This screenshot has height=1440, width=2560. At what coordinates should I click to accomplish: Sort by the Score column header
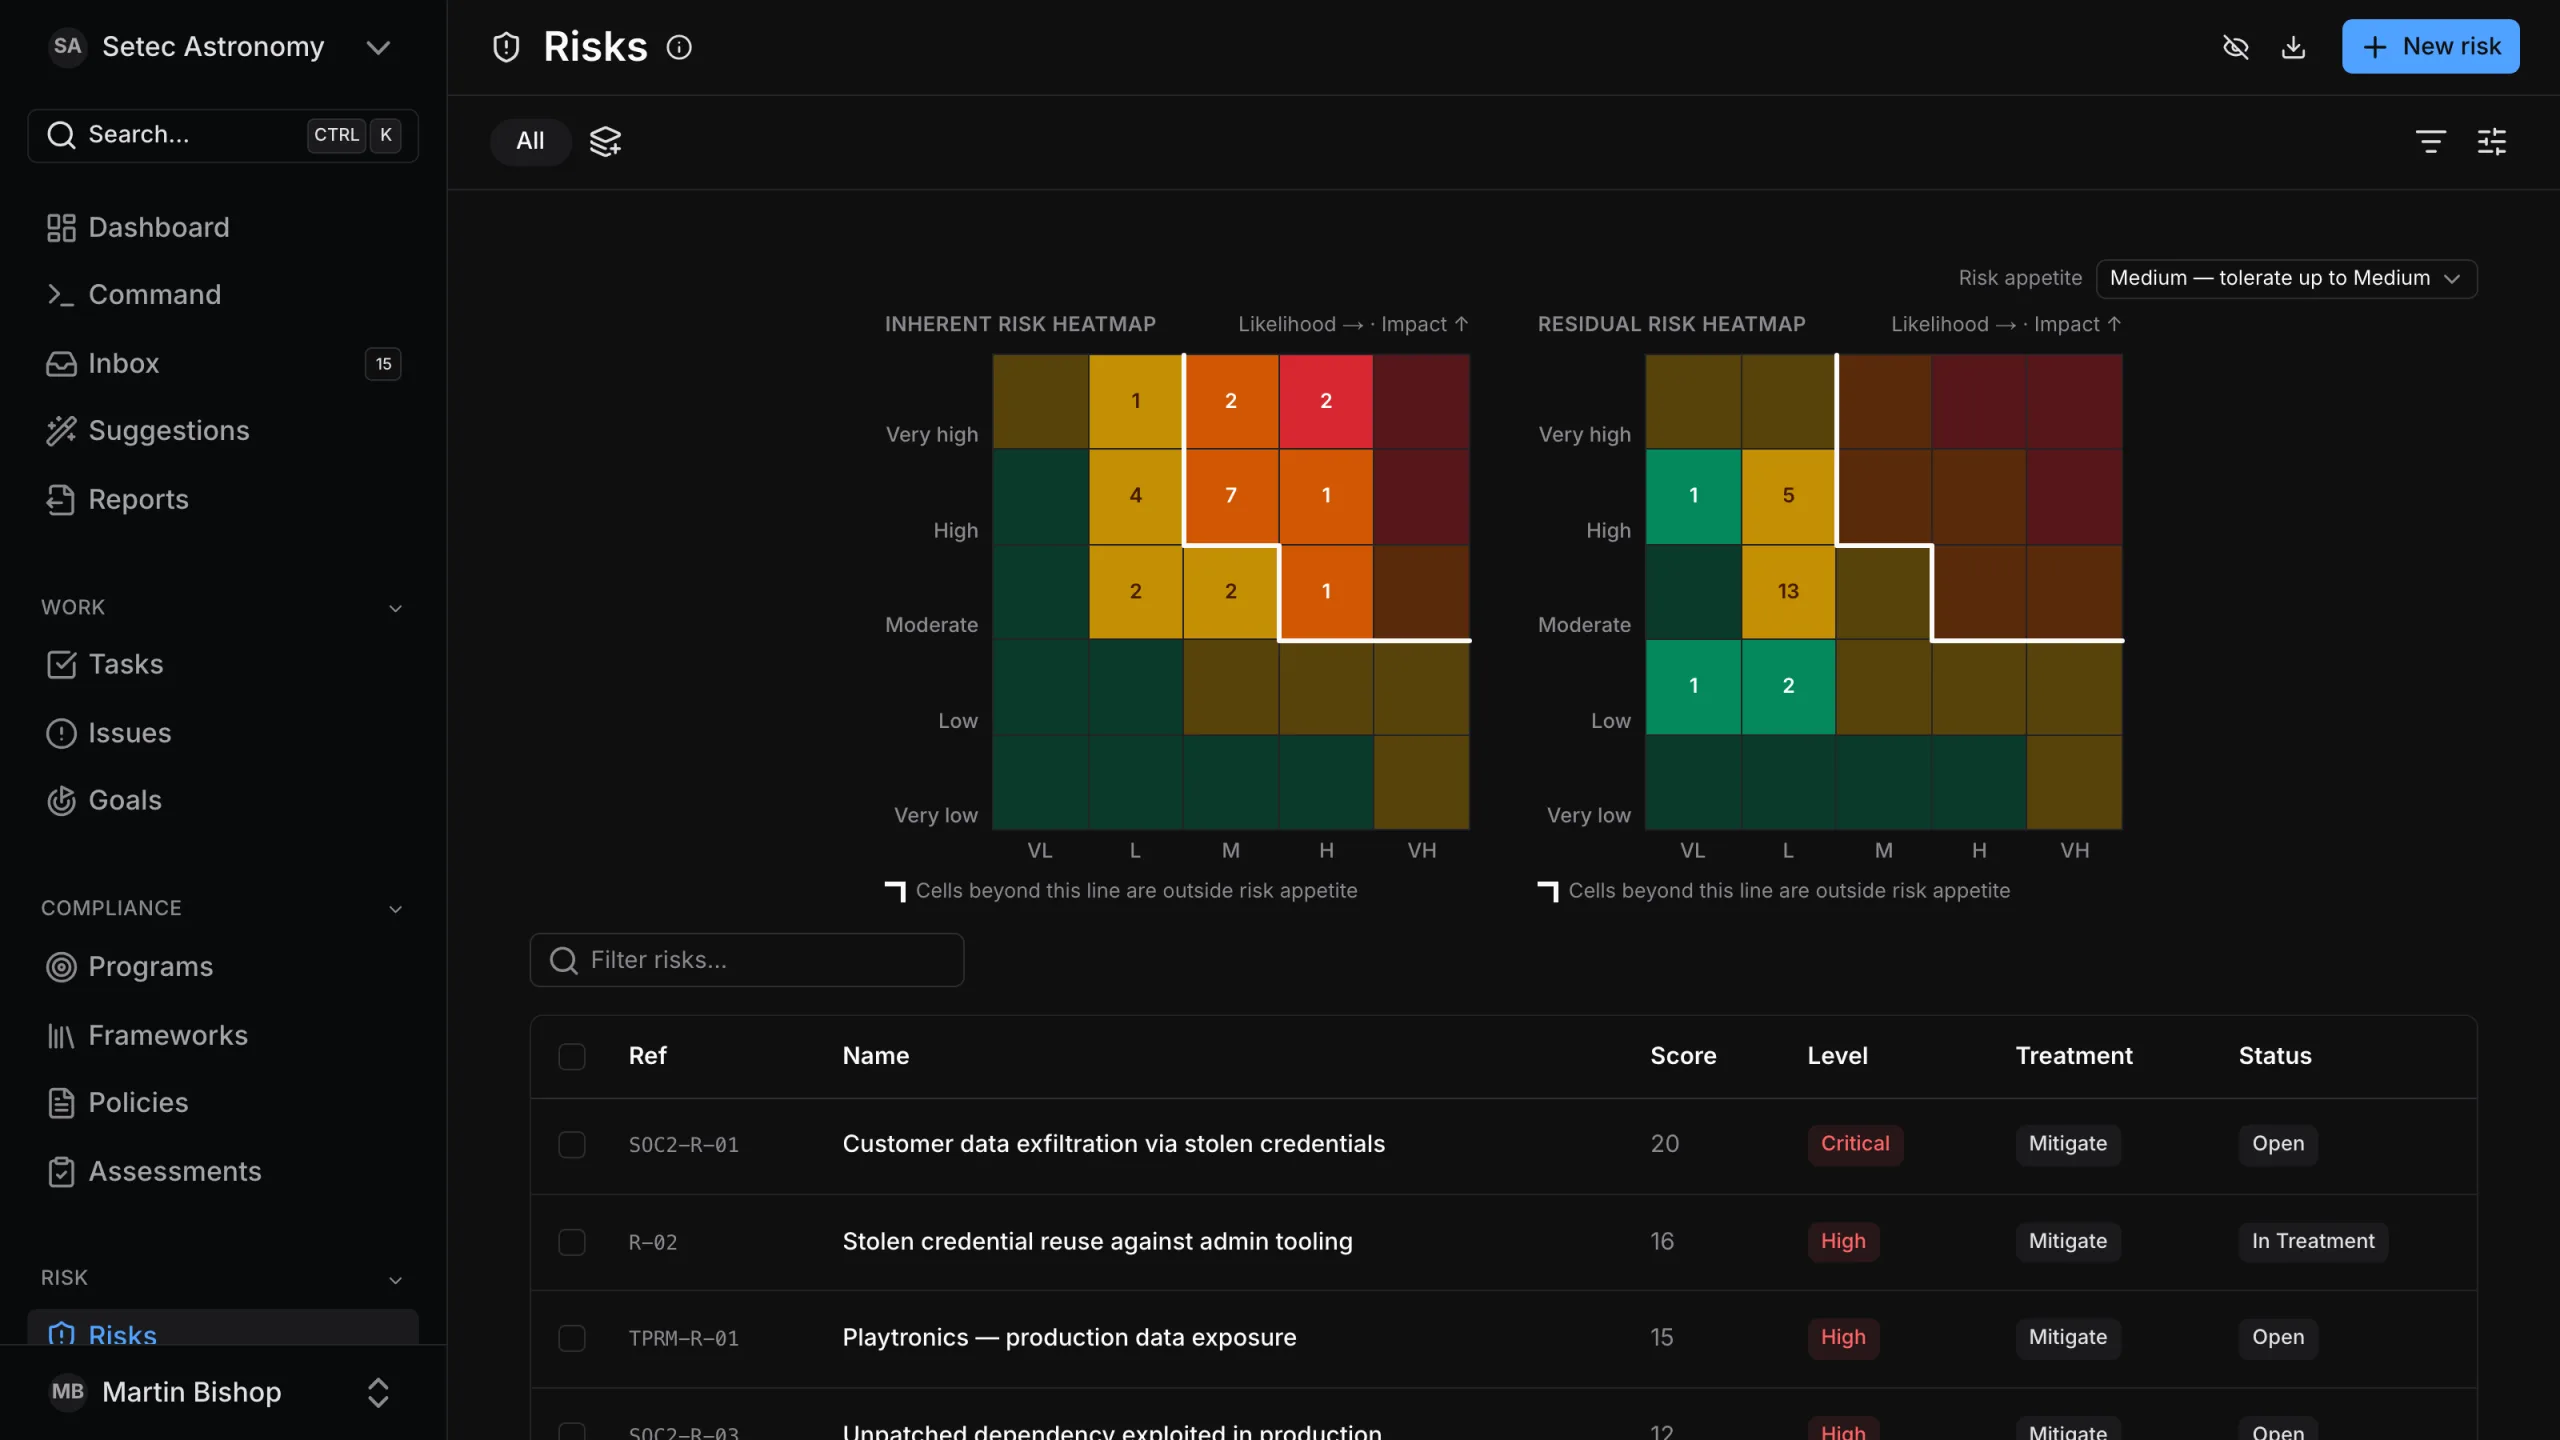point(1683,1056)
